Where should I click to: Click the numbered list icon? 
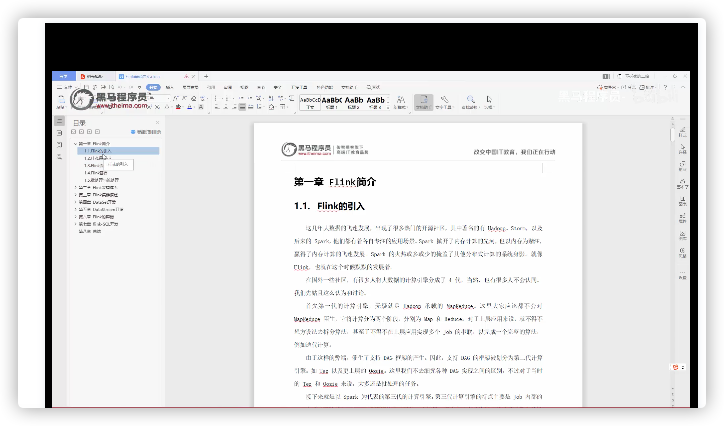(x=228, y=98)
